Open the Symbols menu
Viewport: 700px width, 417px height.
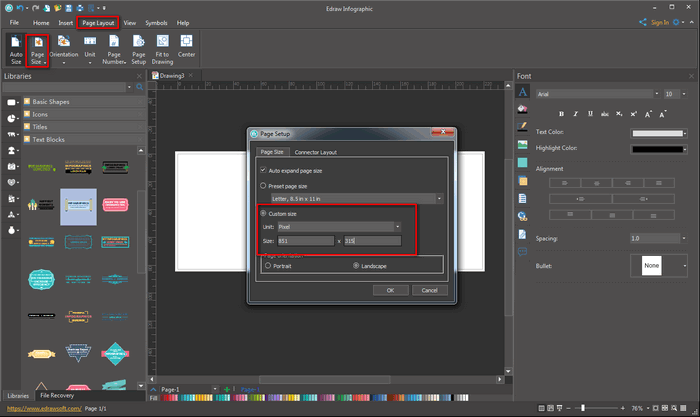click(157, 22)
